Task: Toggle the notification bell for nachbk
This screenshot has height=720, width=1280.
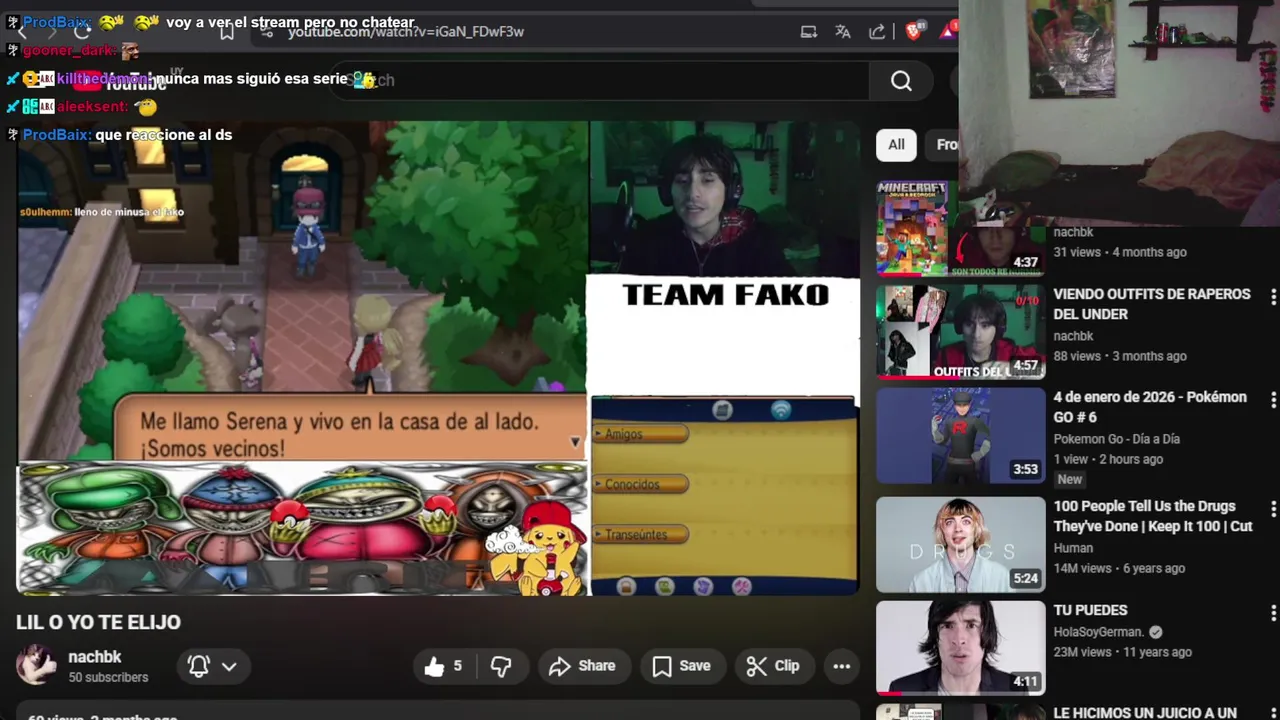Action: 198,666
